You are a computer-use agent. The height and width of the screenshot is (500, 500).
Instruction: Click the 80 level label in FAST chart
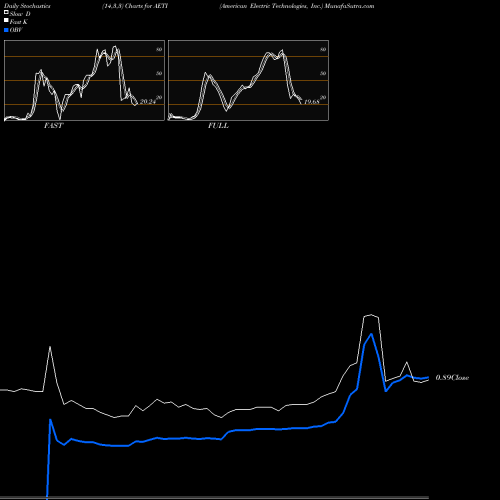pyautogui.click(x=159, y=49)
